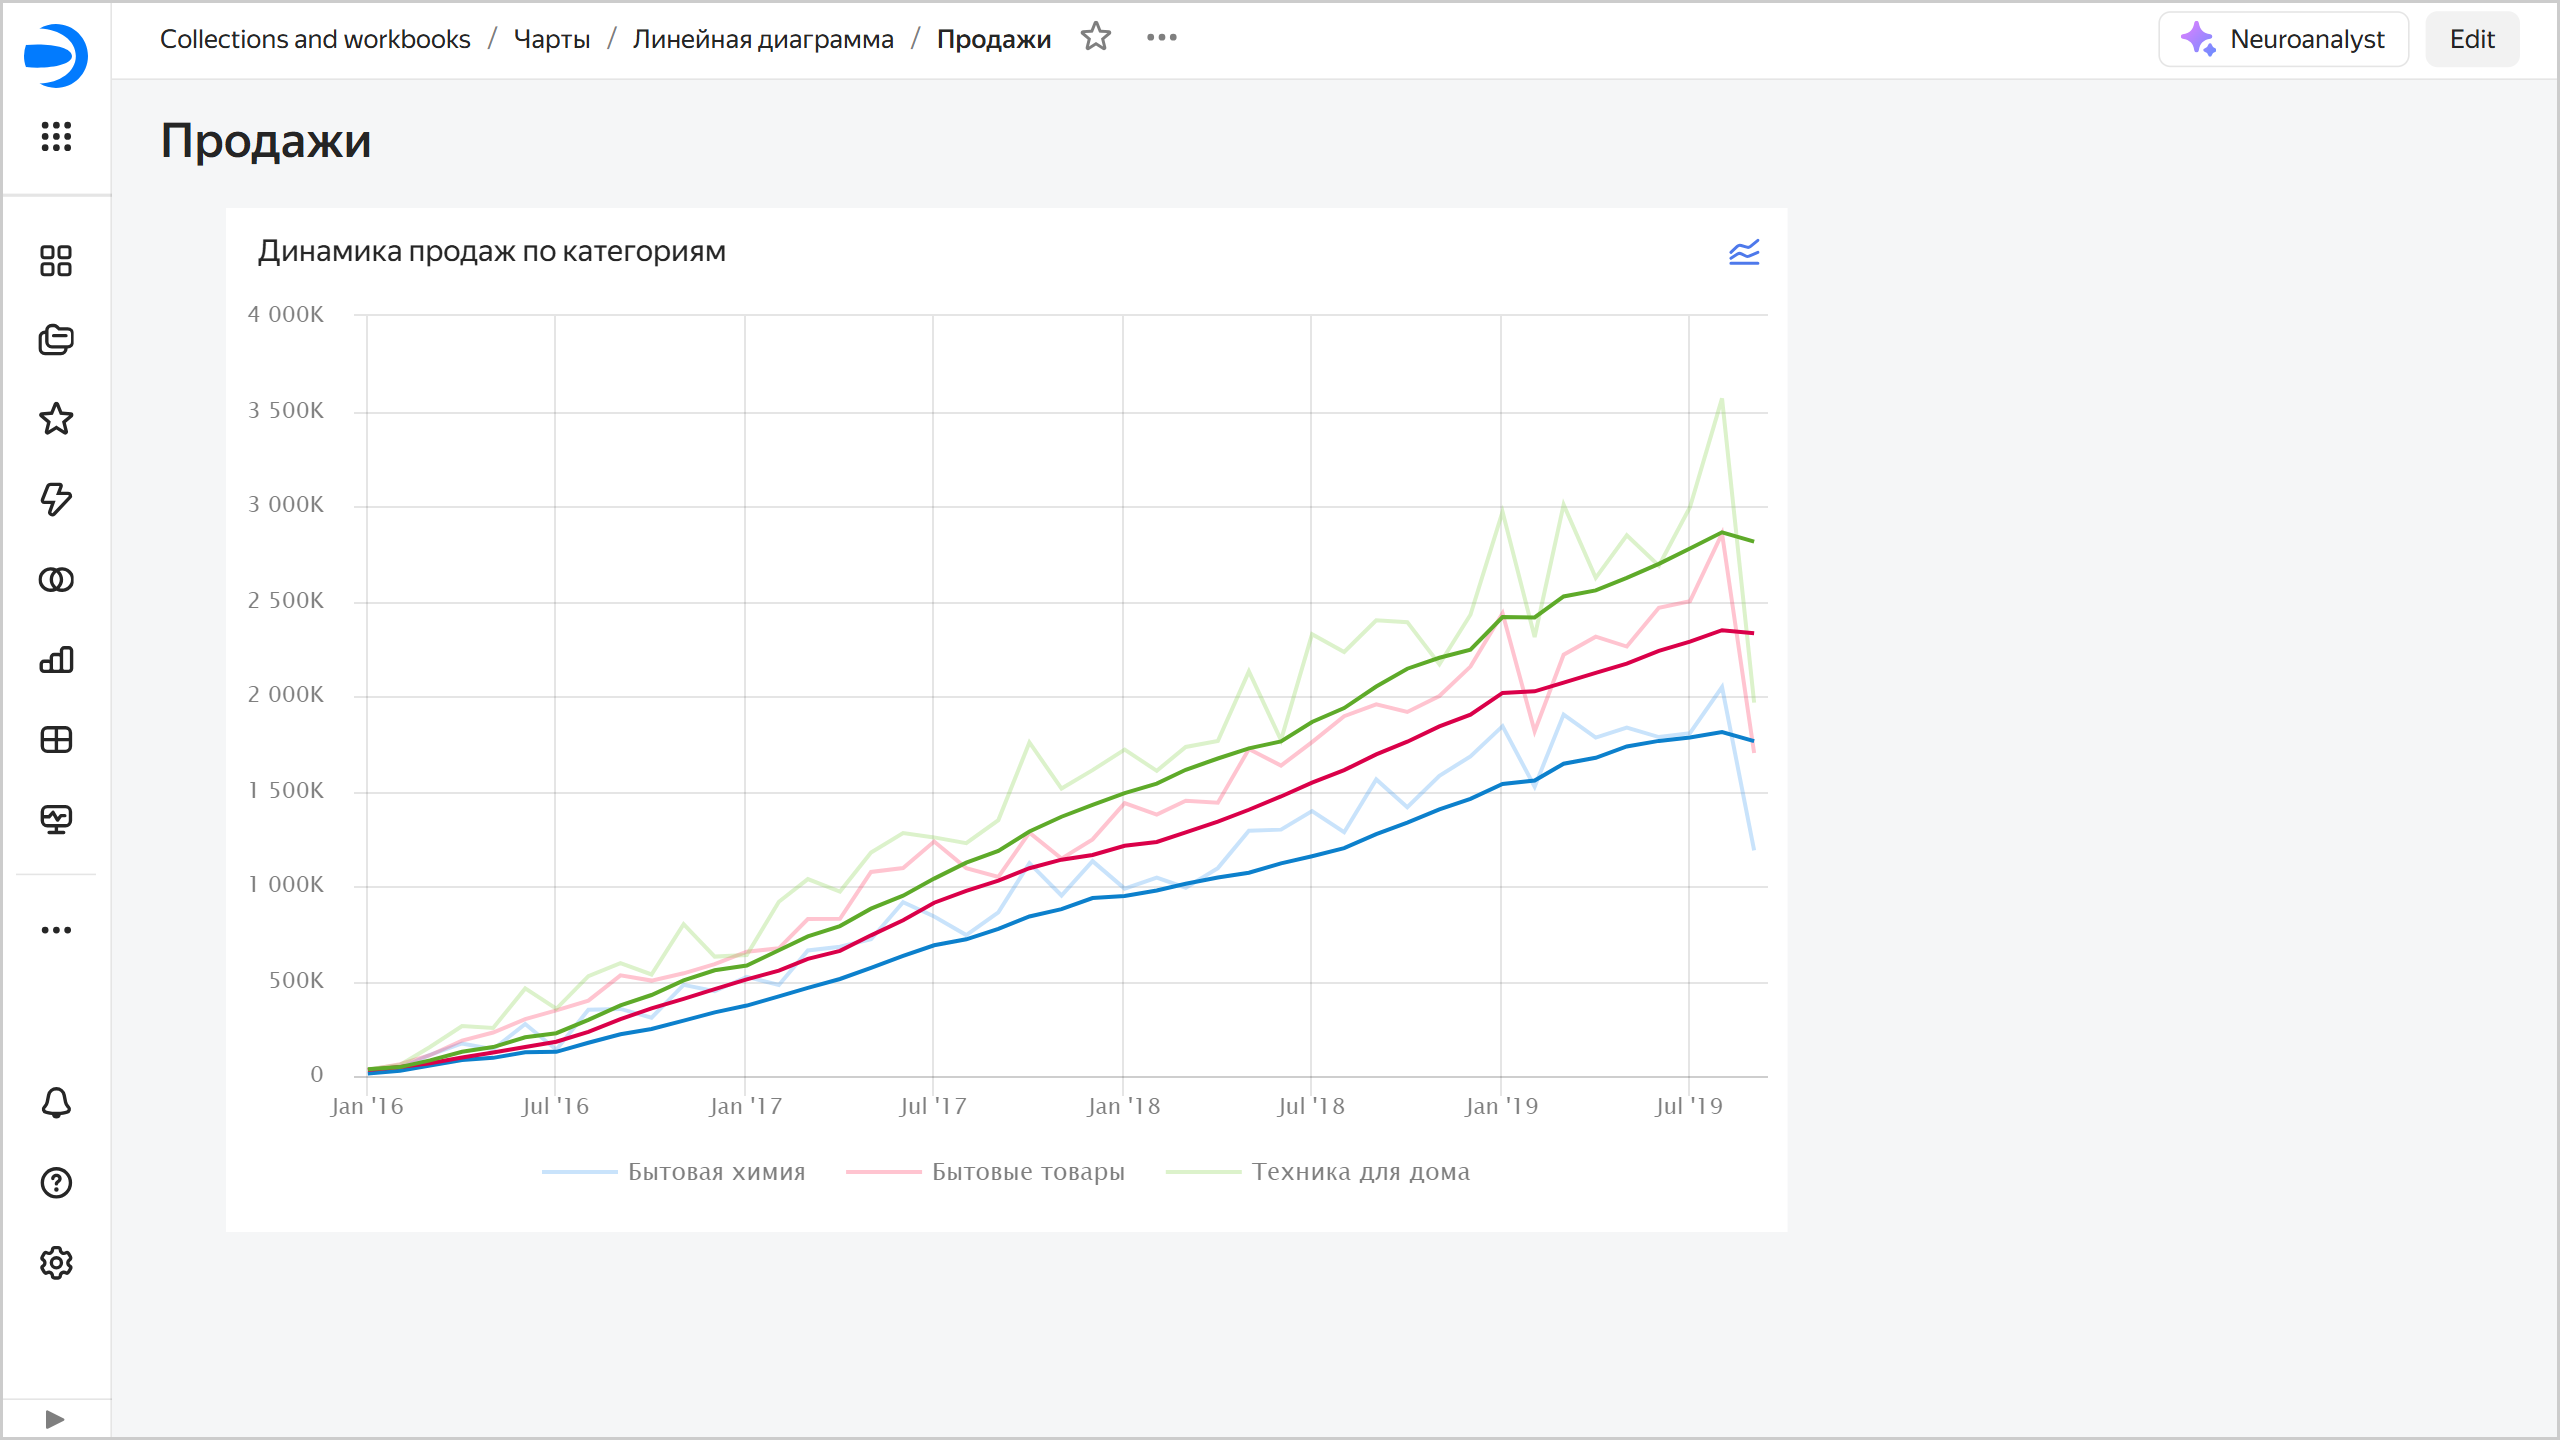Hide the Бытовая химия series via its legend

coord(717,1171)
